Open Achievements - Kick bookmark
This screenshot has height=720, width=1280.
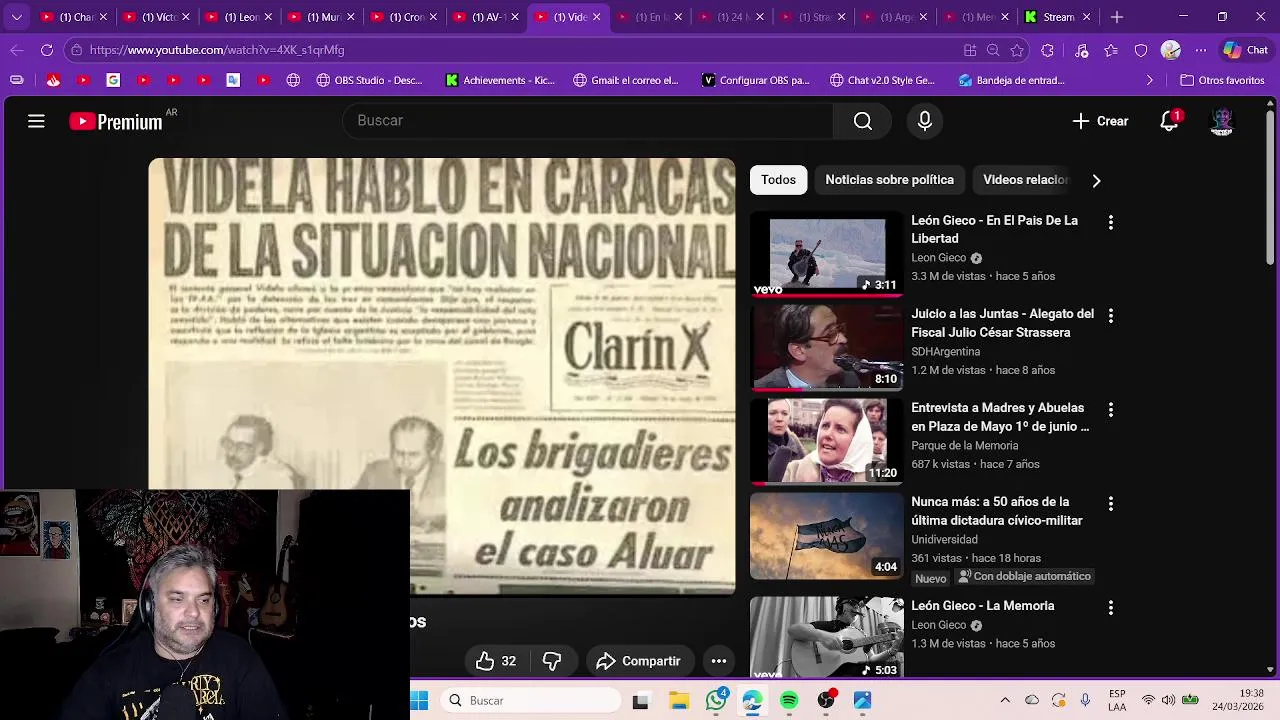(x=499, y=80)
